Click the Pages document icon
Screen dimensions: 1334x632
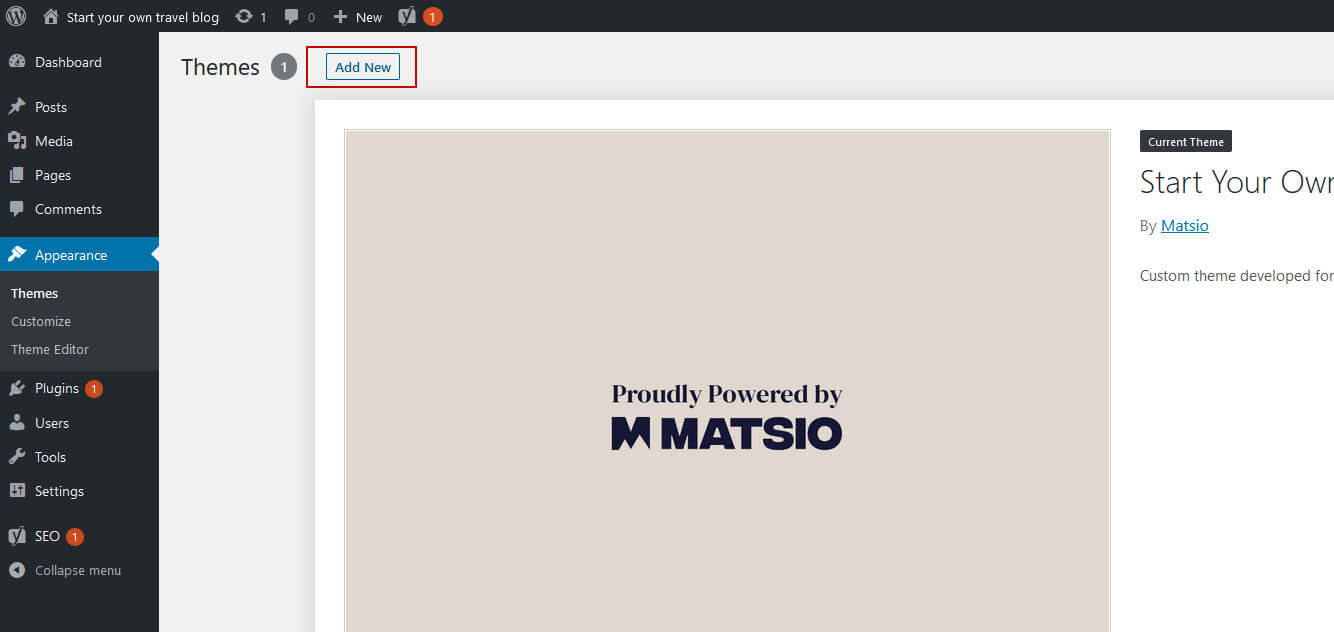(x=17, y=175)
